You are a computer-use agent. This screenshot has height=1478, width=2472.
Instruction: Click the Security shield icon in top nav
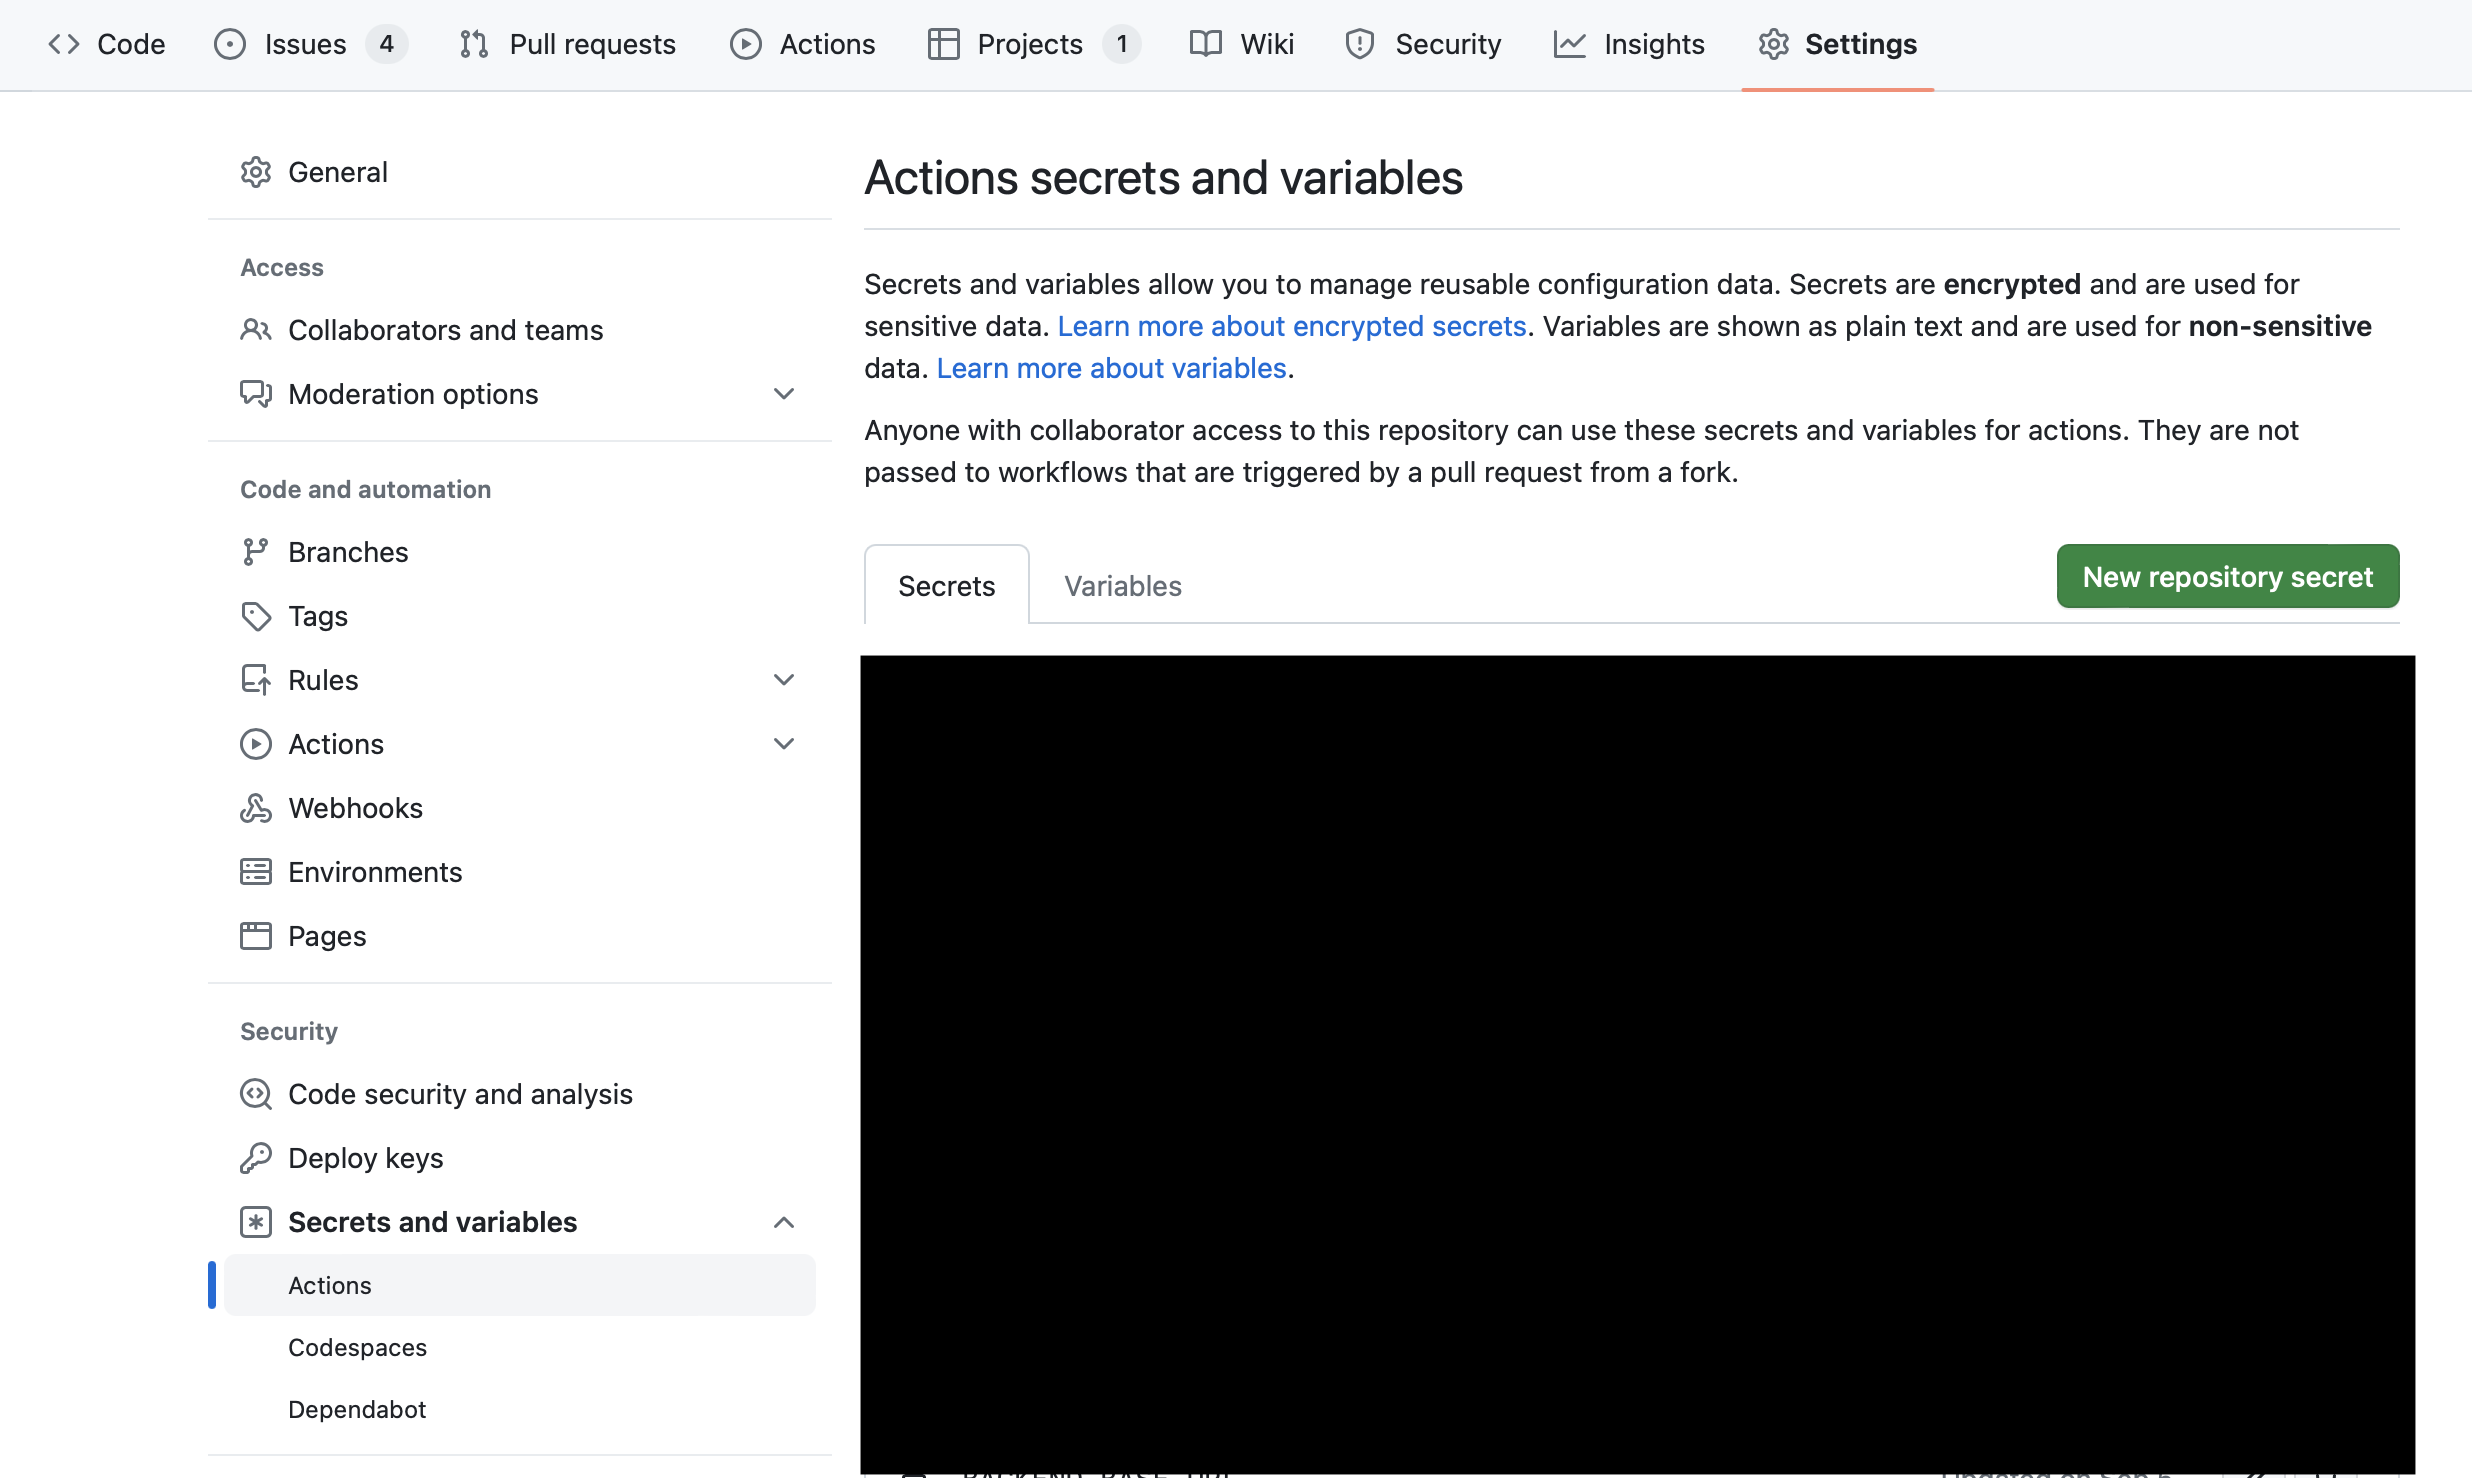pyautogui.click(x=1360, y=44)
